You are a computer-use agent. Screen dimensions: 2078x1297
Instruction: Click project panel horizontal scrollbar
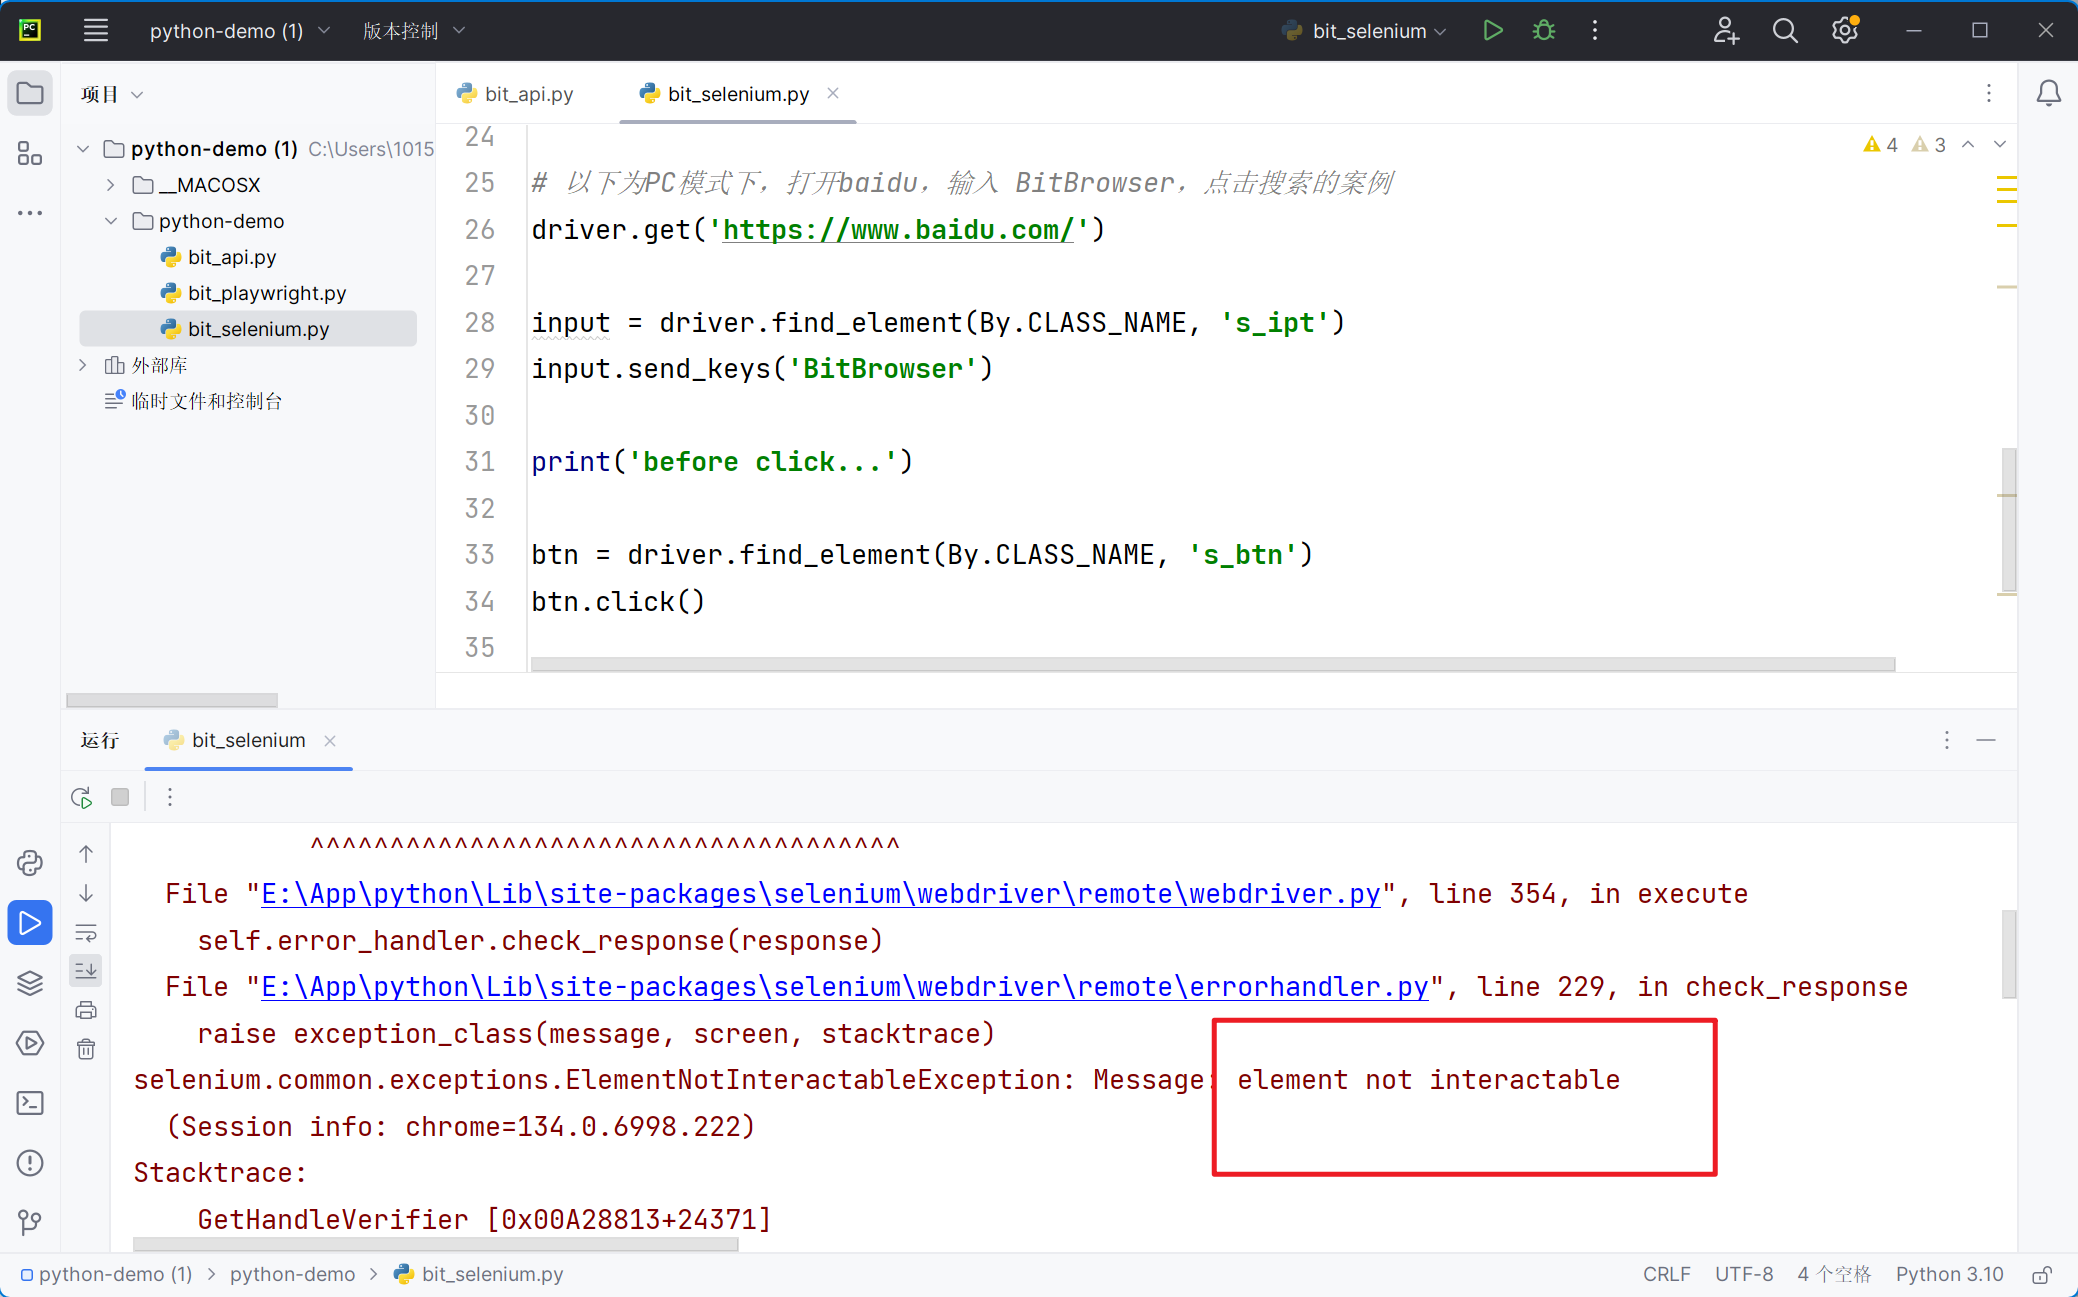click(x=172, y=700)
